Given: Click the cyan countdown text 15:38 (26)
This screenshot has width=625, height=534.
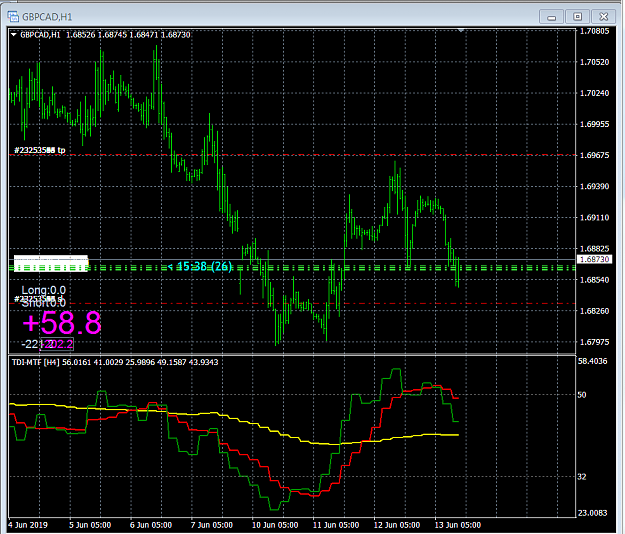Looking at the screenshot, I should 200,266.
